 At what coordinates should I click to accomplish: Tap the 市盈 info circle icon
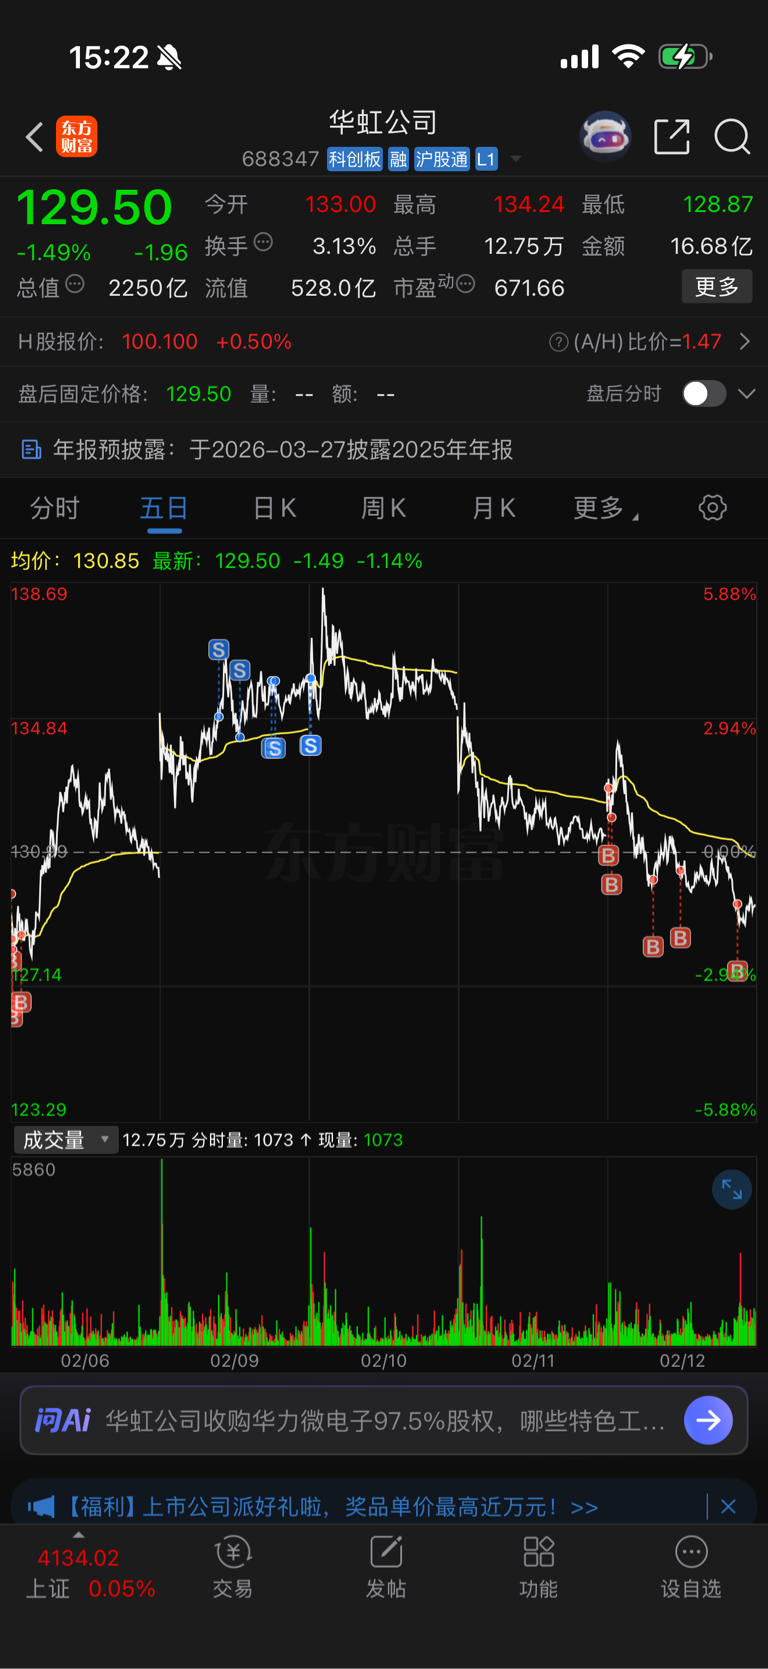point(465,285)
